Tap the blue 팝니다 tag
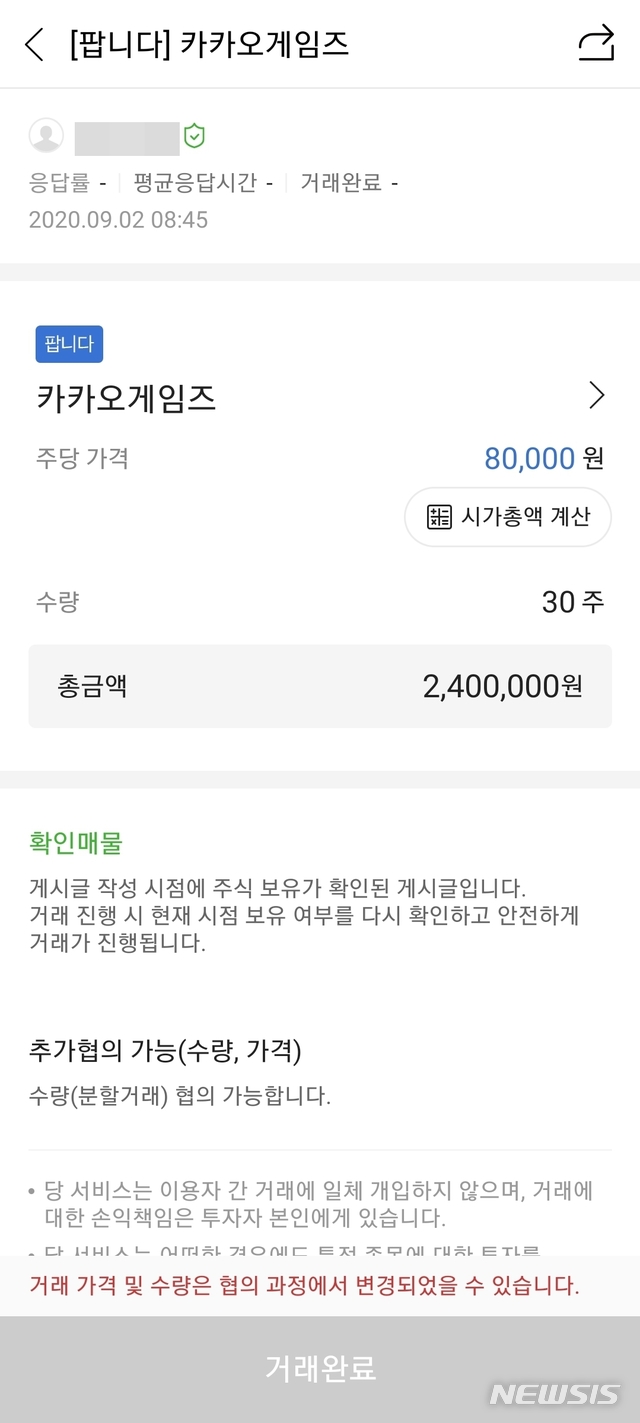 point(69,344)
